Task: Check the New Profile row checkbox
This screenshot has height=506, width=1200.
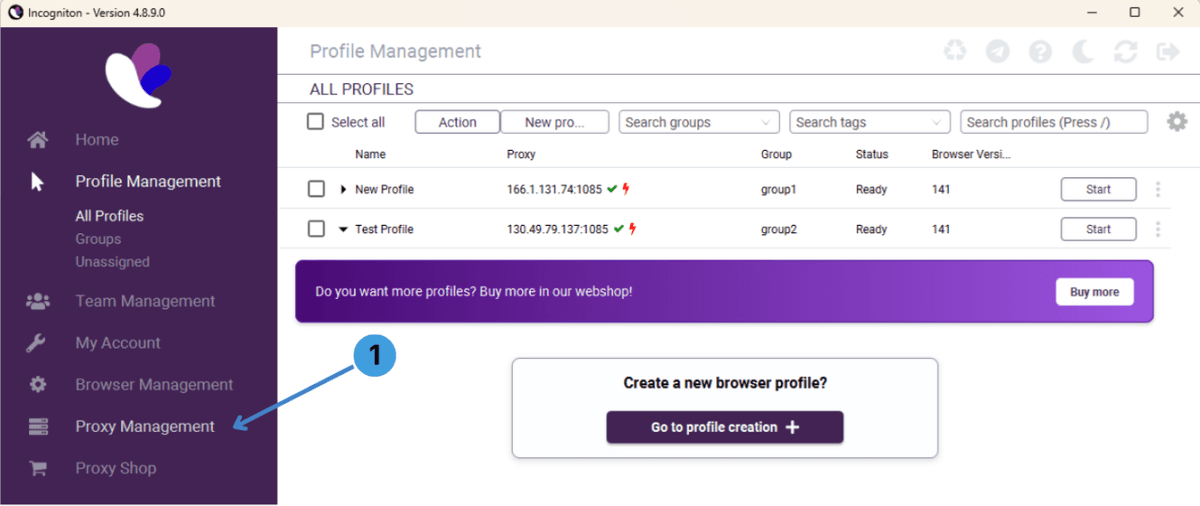Action: [x=316, y=189]
